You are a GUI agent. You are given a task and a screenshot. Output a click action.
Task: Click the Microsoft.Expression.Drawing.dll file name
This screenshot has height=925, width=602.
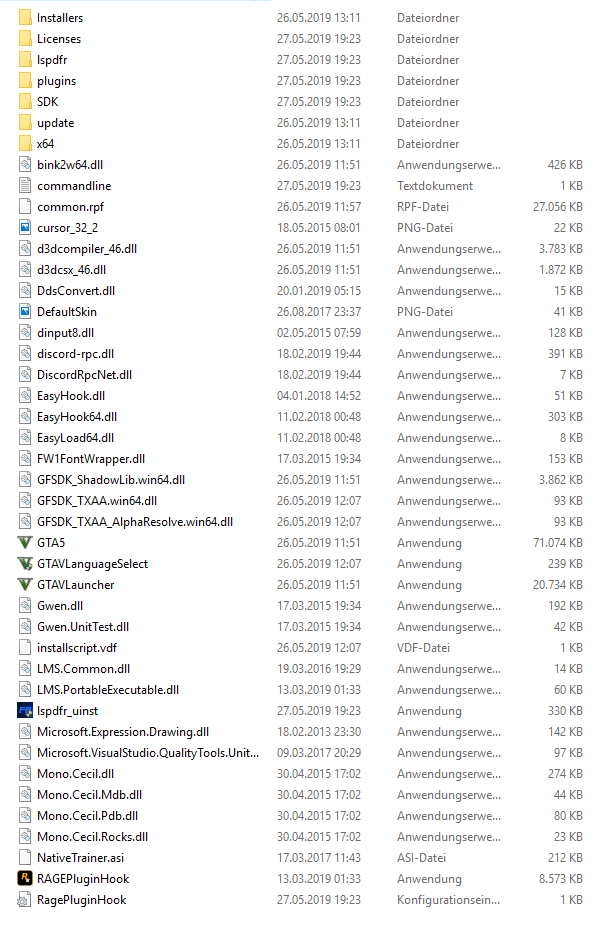point(123,732)
